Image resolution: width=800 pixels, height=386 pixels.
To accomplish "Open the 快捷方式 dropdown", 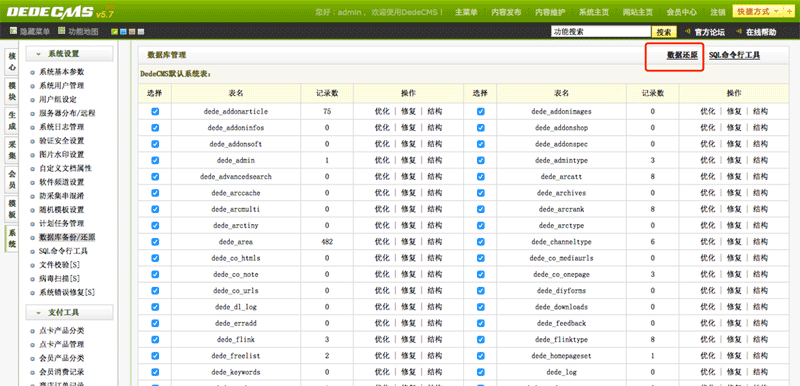I will (x=758, y=12).
